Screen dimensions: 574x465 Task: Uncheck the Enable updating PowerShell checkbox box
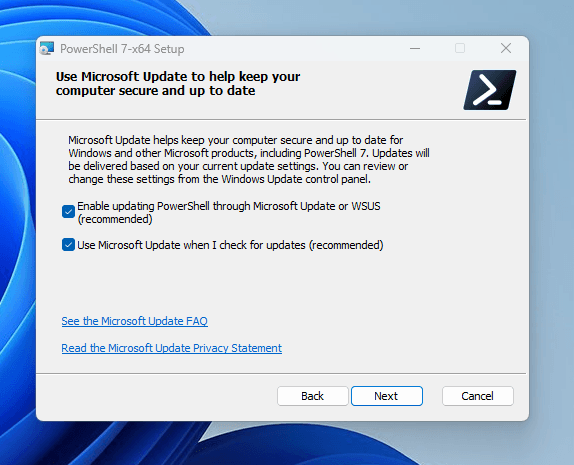[68, 212]
